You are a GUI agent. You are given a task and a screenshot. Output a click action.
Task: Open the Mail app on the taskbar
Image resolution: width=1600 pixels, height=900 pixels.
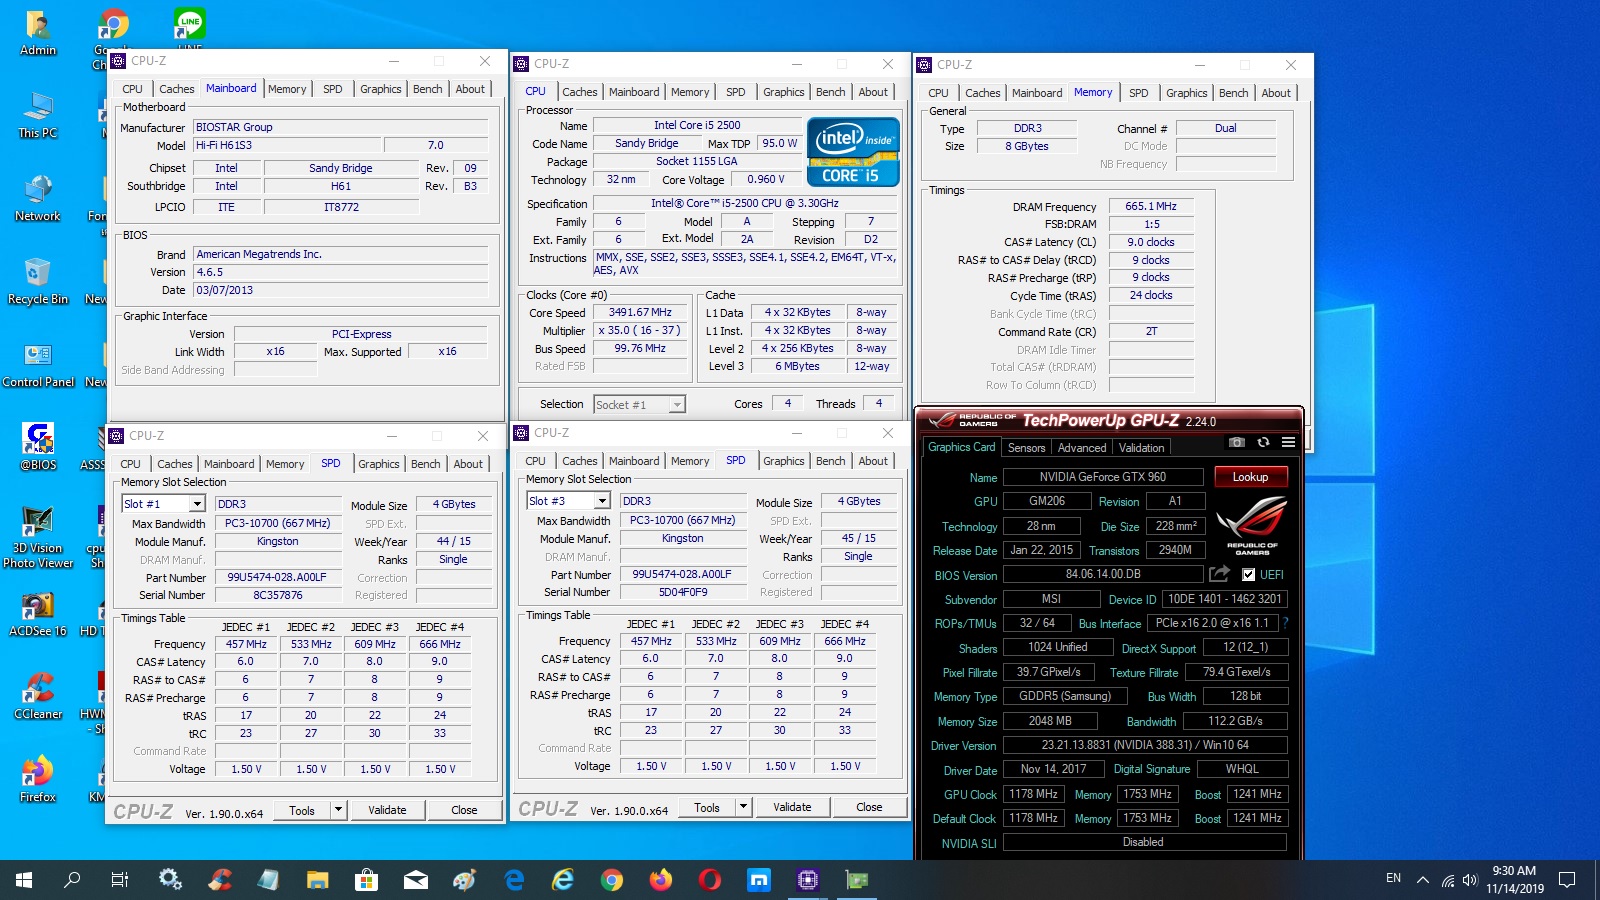coord(415,880)
